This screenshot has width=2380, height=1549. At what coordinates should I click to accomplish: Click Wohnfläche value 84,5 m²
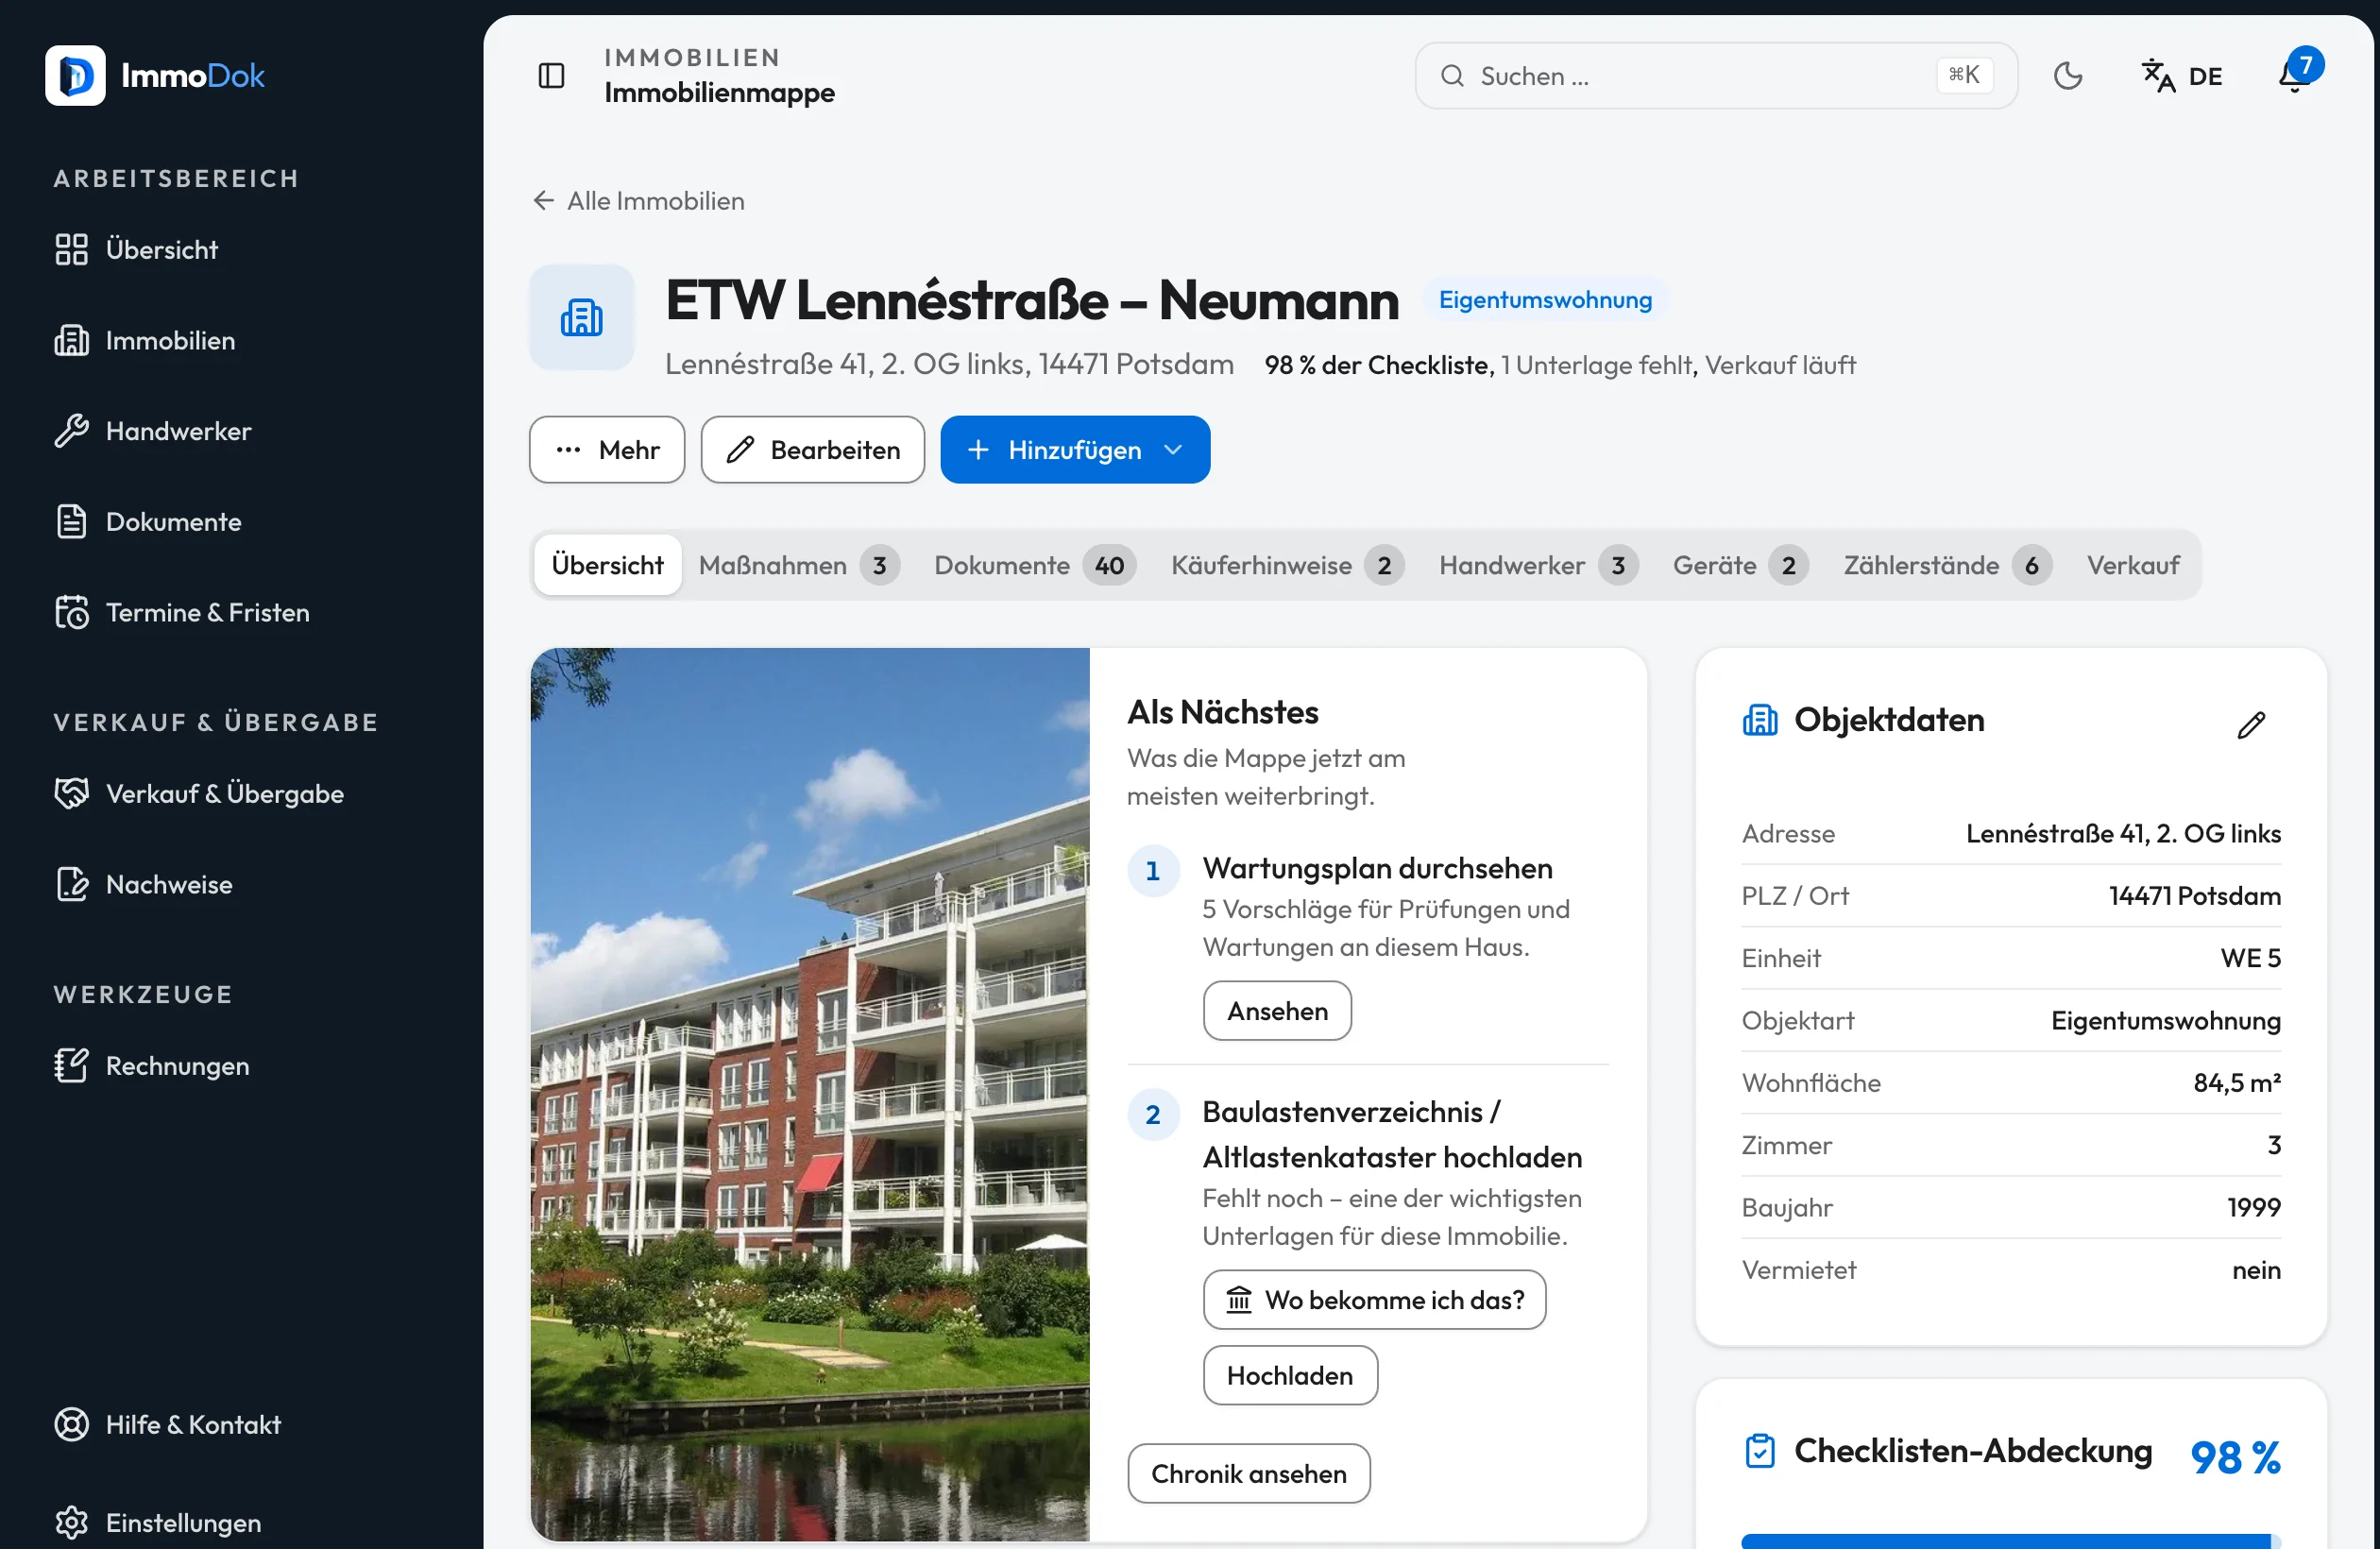2237,1083
